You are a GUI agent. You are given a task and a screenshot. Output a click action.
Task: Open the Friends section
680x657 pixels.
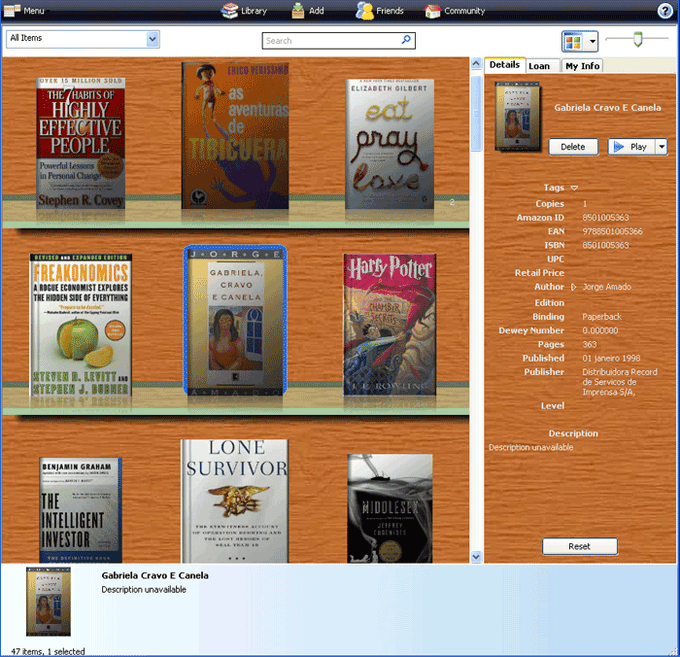coord(379,10)
